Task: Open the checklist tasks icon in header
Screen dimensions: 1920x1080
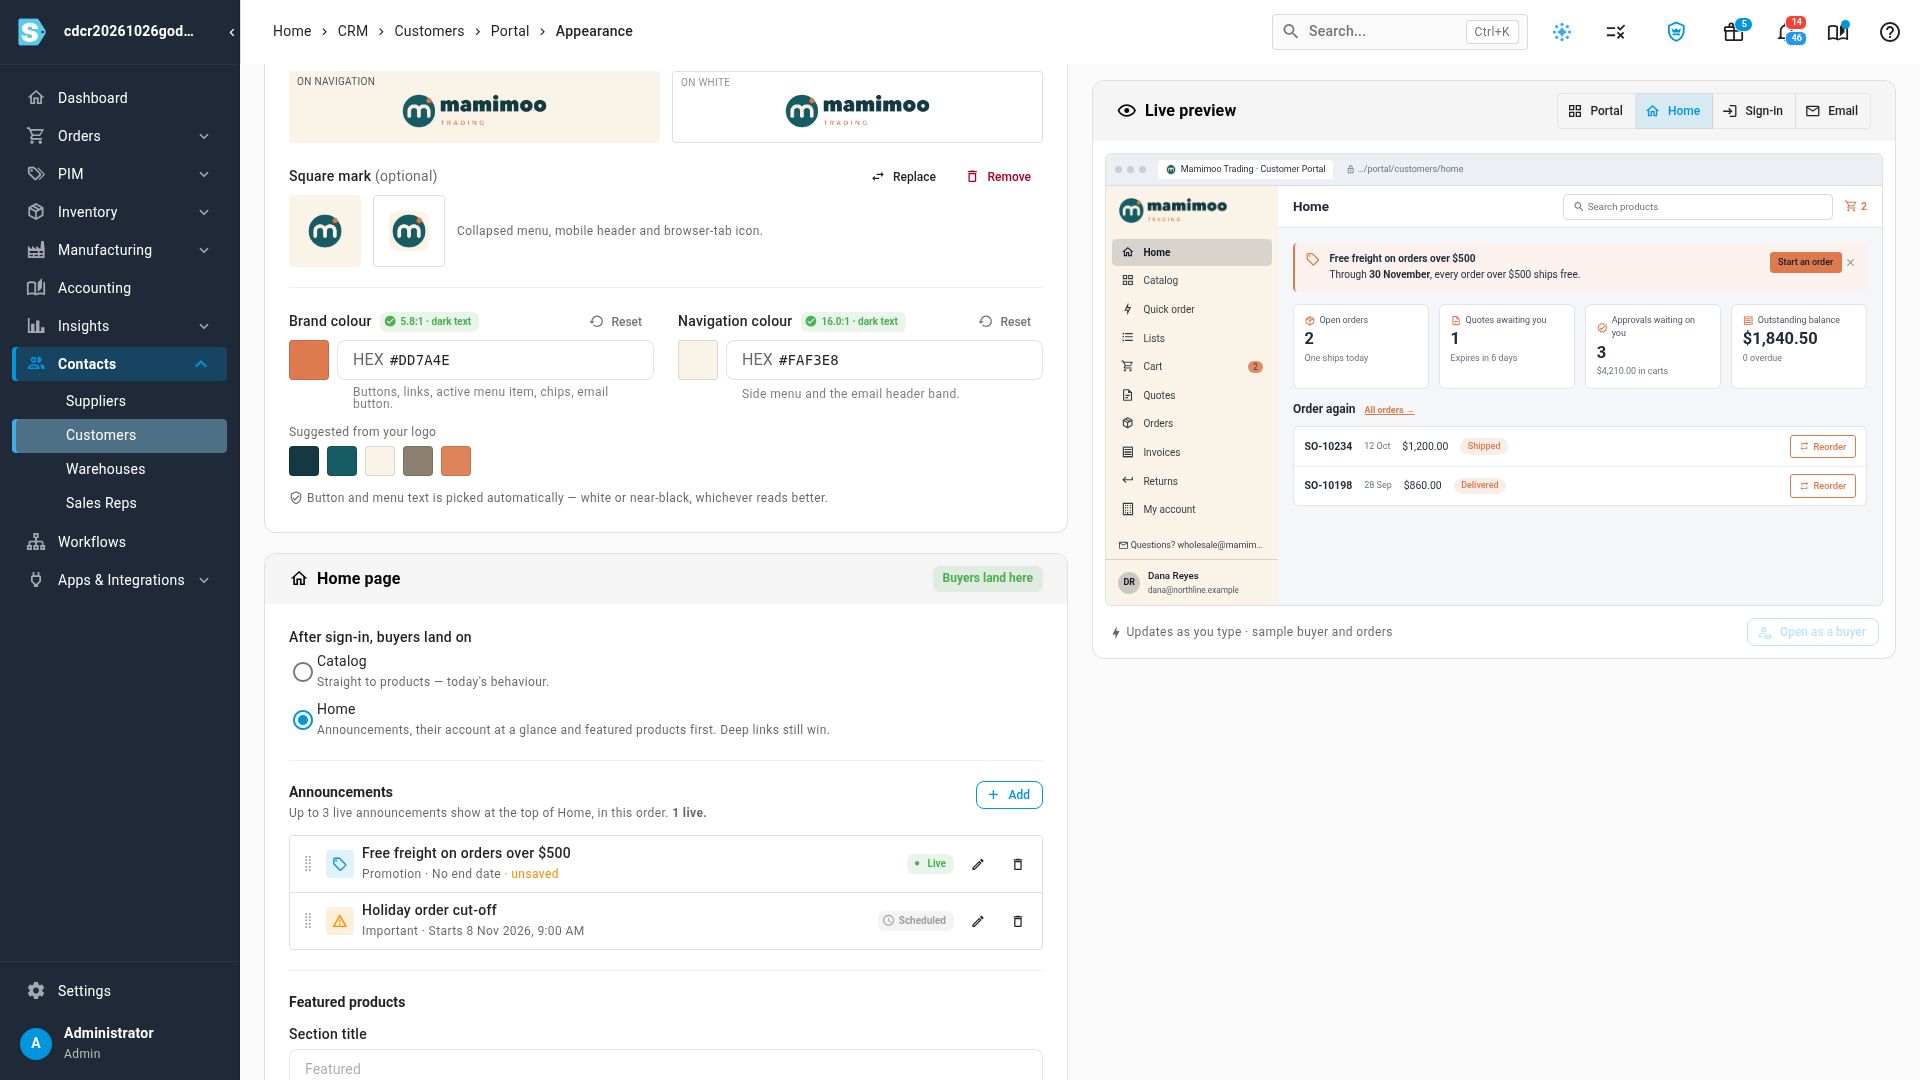Action: (x=1616, y=32)
